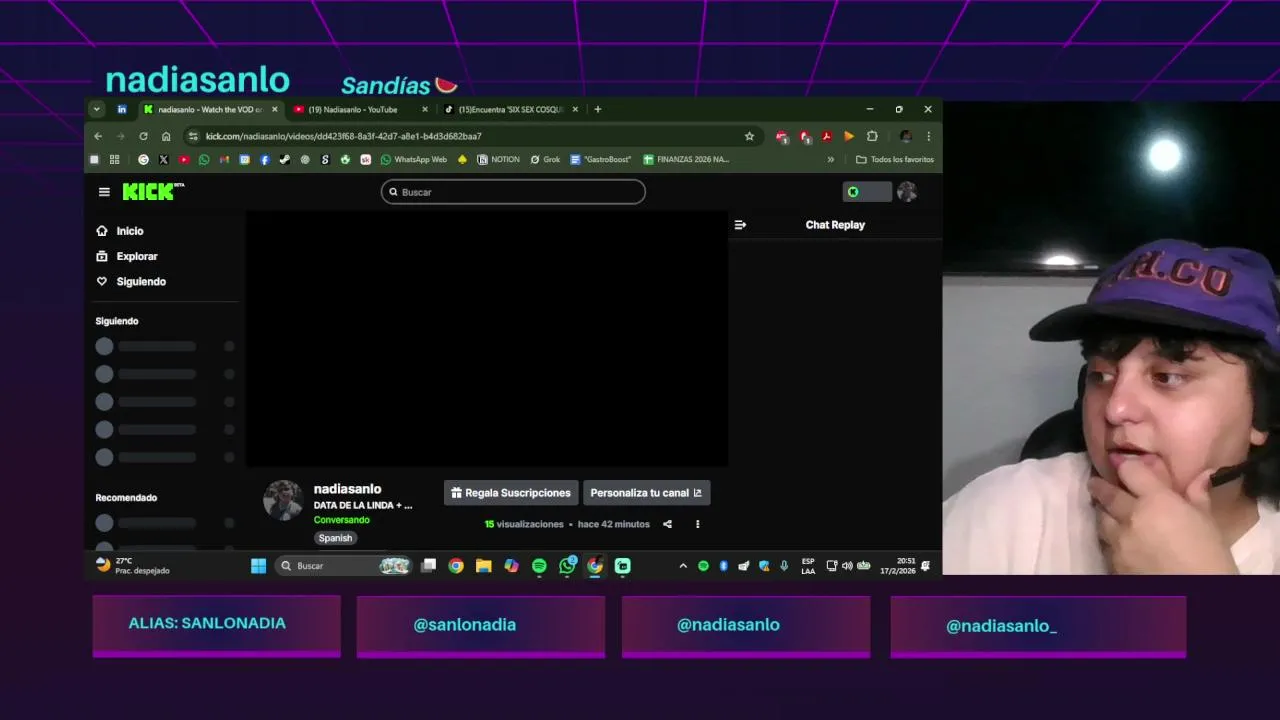Open the Google bookmark icon
This screenshot has width=1280, height=720.
(x=143, y=159)
